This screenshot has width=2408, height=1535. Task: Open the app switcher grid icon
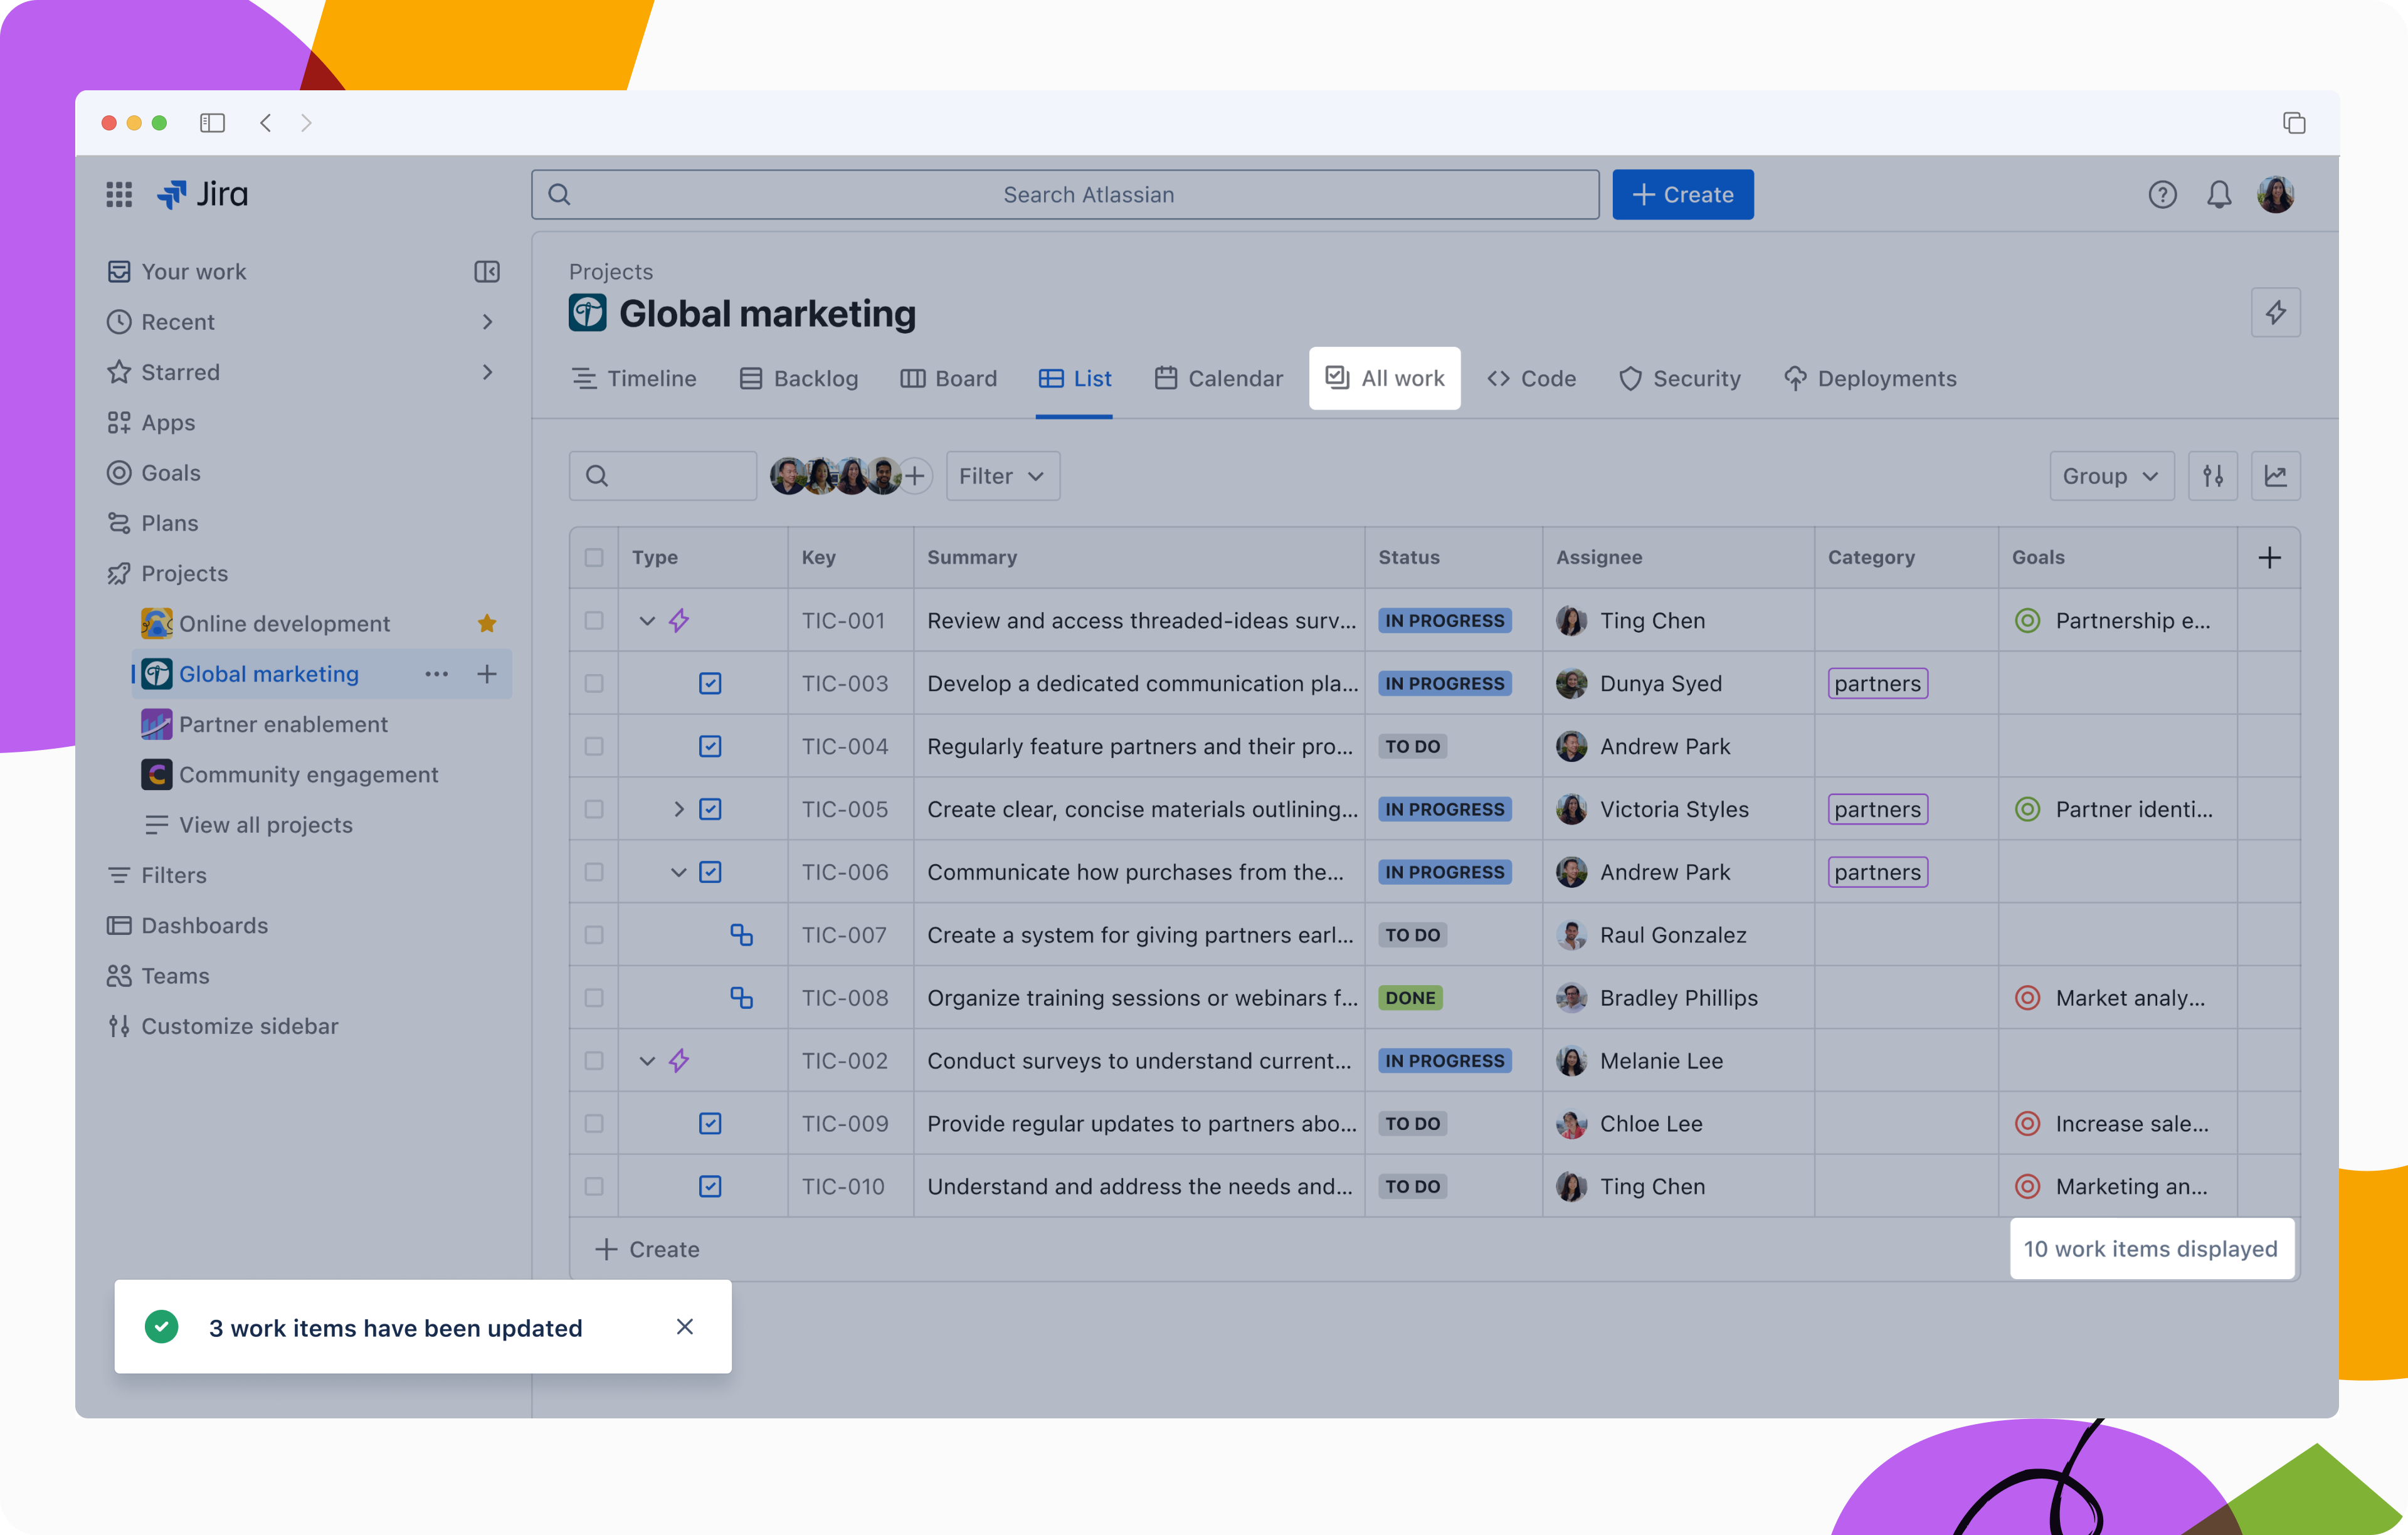(x=119, y=194)
